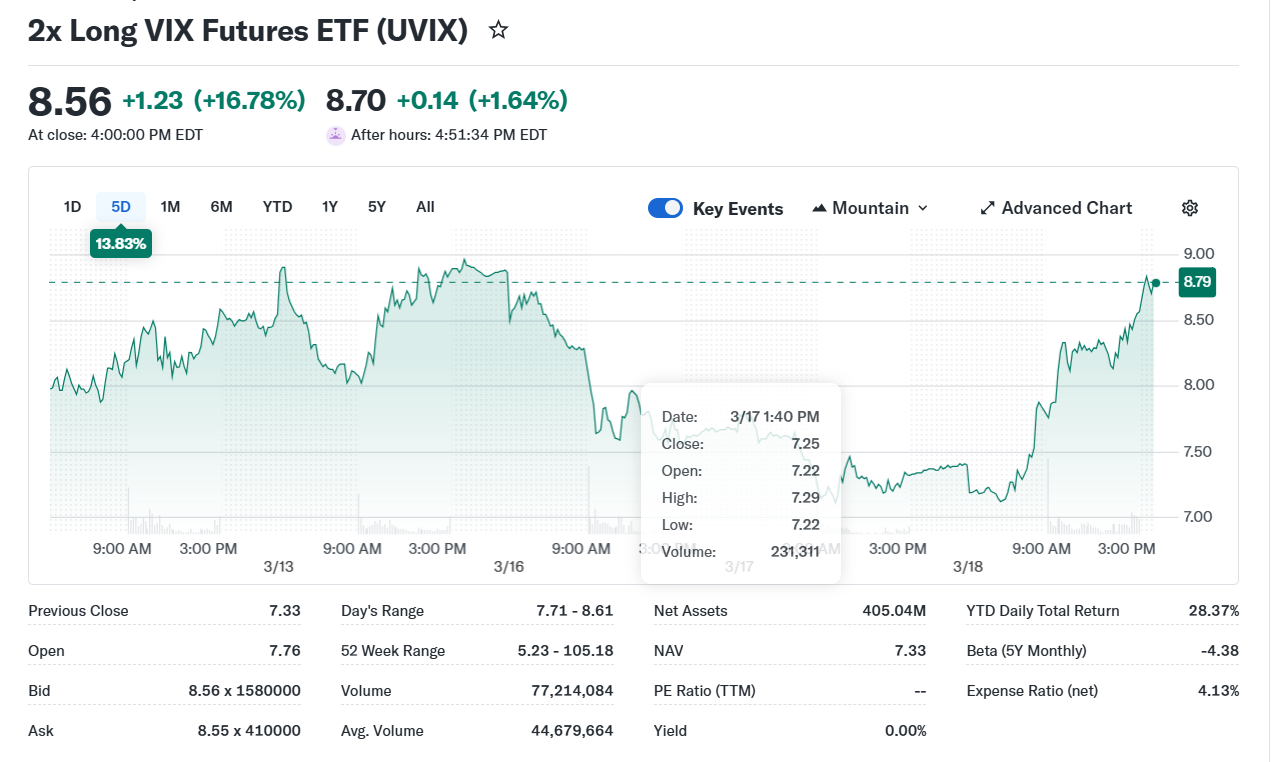The height and width of the screenshot is (762, 1275).
Task: Select the 1Y time range
Action: (329, 207)
